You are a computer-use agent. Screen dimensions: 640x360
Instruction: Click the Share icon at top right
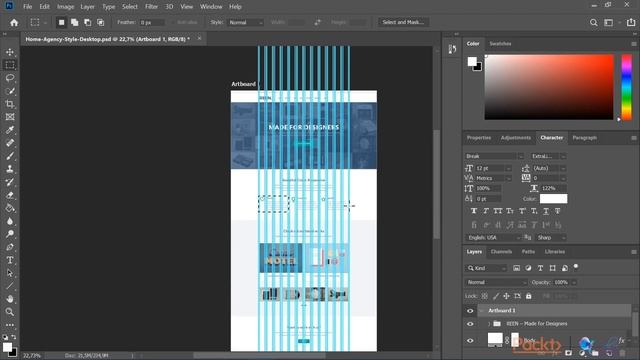tap(631, 22)
